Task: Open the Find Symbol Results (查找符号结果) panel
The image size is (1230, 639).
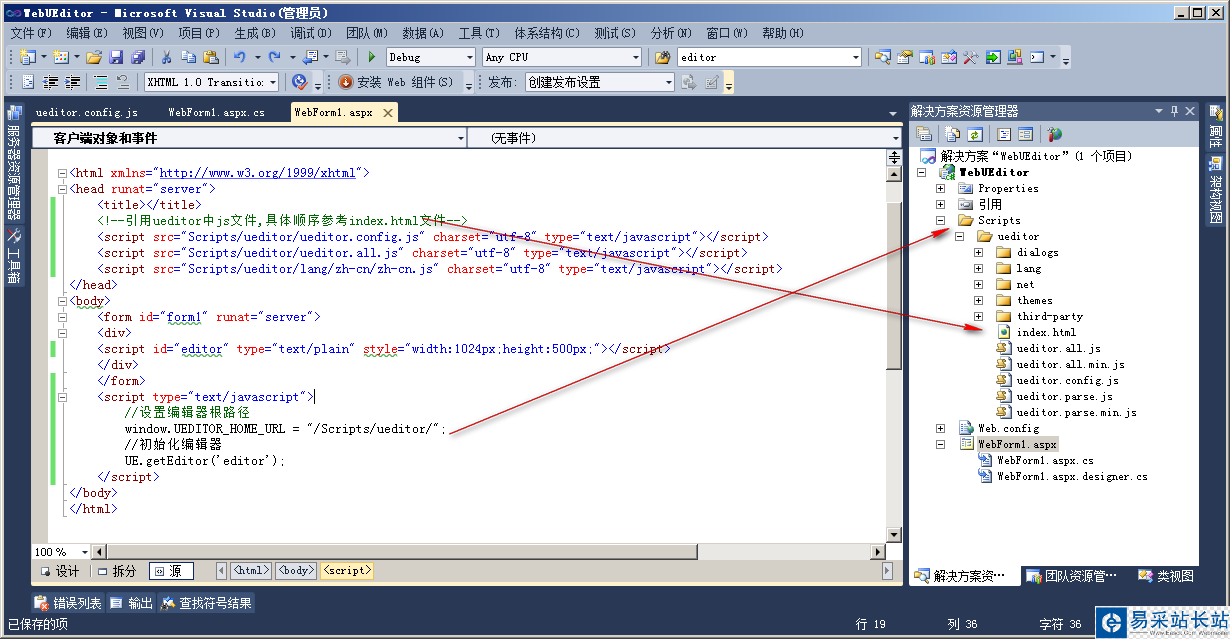Action: [207, 603]
